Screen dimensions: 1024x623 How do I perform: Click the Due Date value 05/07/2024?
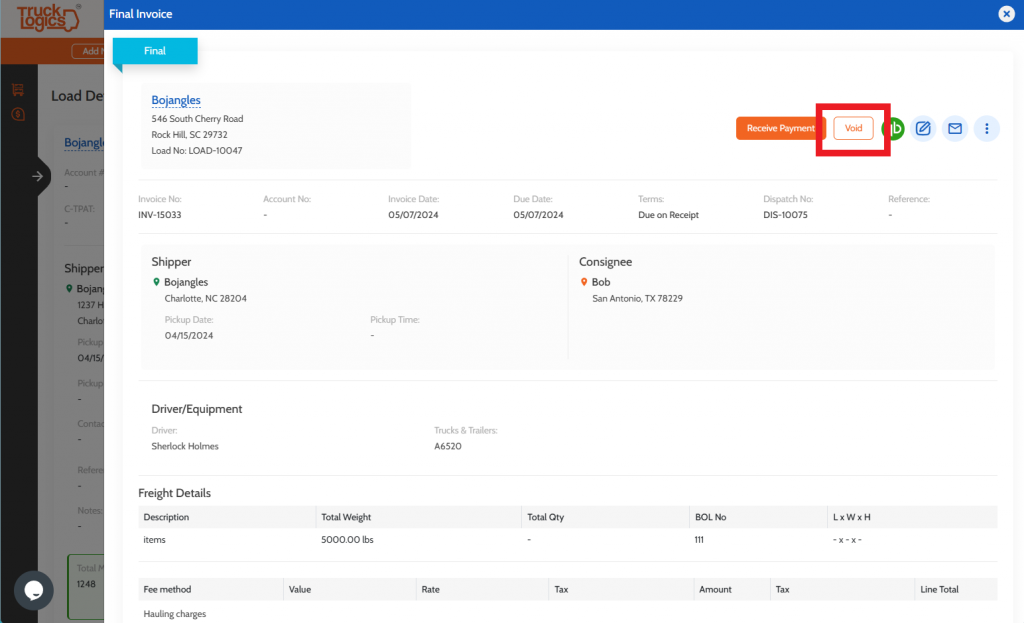[538, 215]
